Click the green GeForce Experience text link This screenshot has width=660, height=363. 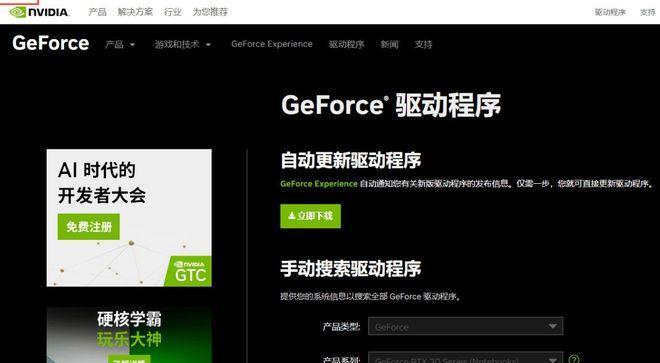pyautogui.click(x=319, y=184)
